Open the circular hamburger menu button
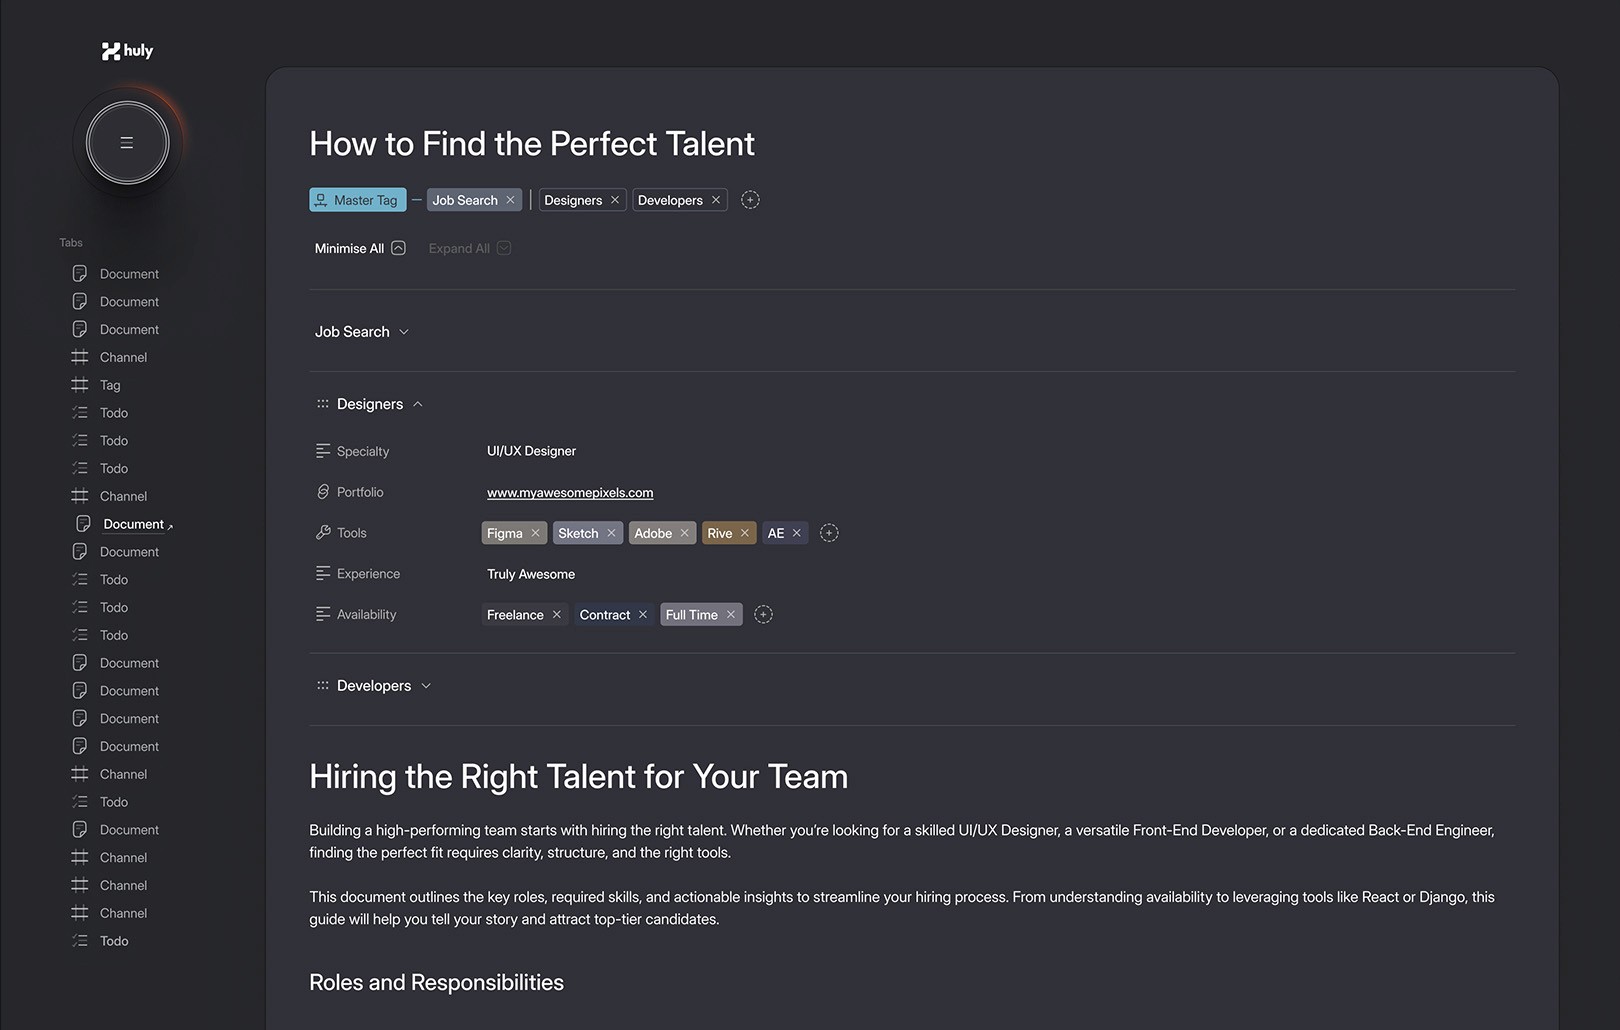 click(127, 143)
